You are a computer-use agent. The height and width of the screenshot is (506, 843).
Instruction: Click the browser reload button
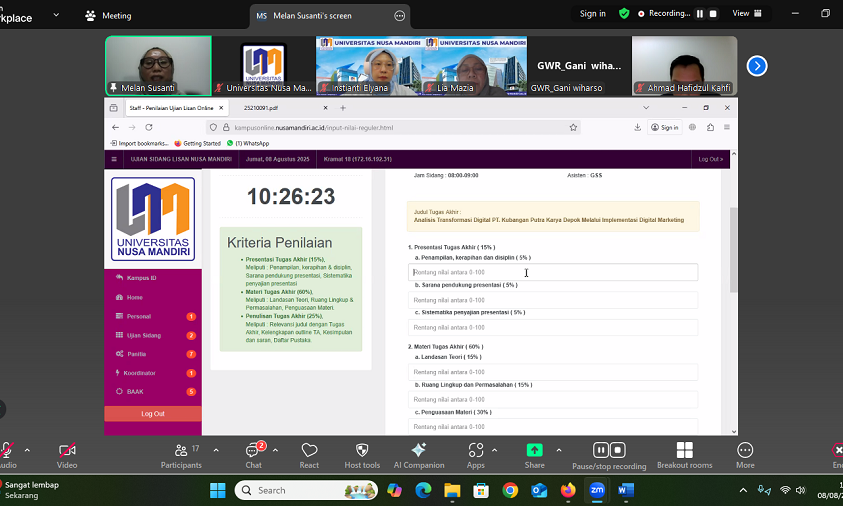pos(149,127)
